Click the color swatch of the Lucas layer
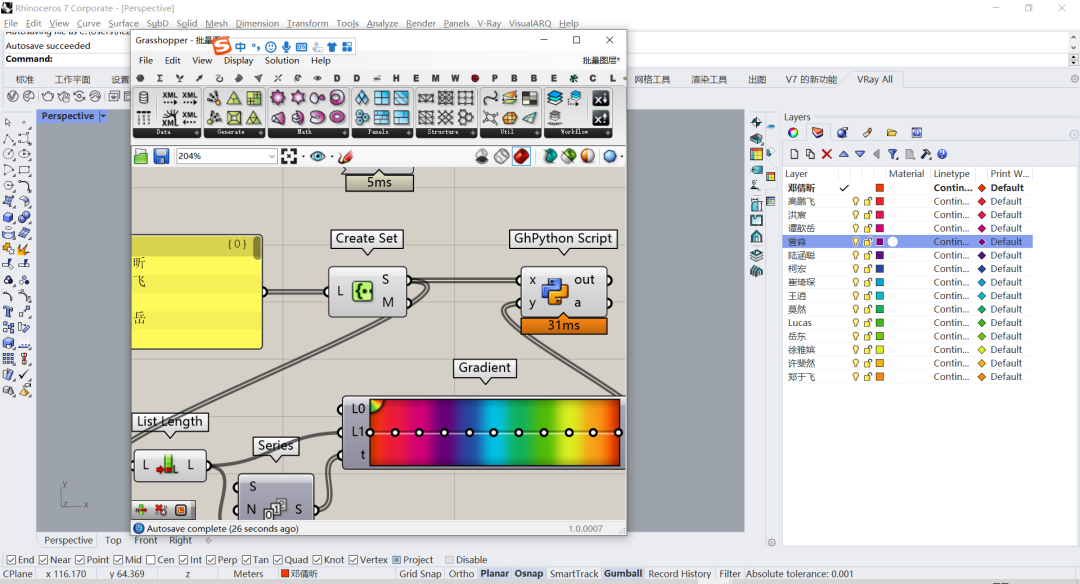Image resolution: width=1080 pixels, height=584 pixels. coord(880,323)
